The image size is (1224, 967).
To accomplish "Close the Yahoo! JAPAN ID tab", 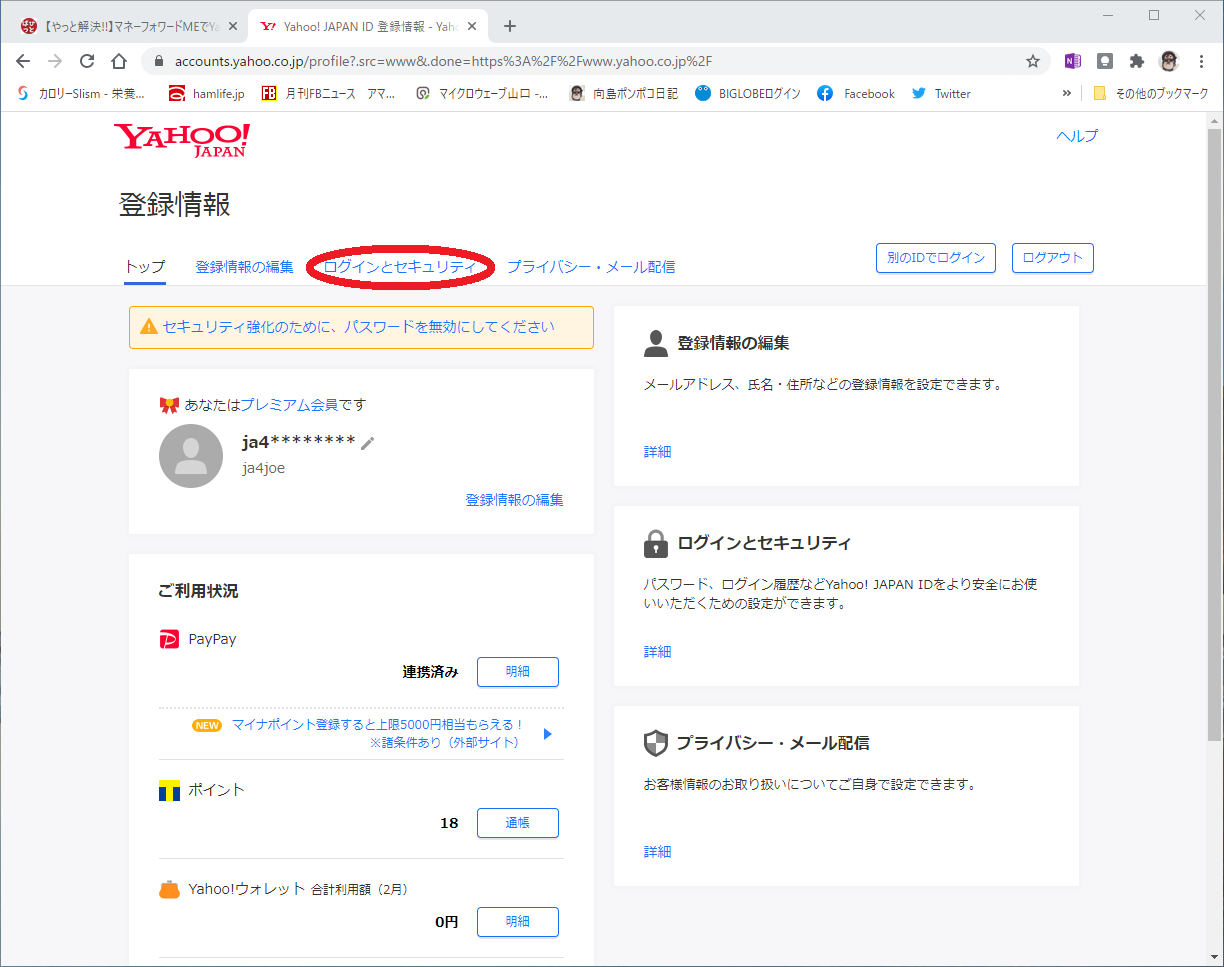I will pyautogui.click(x=472, y=26).
